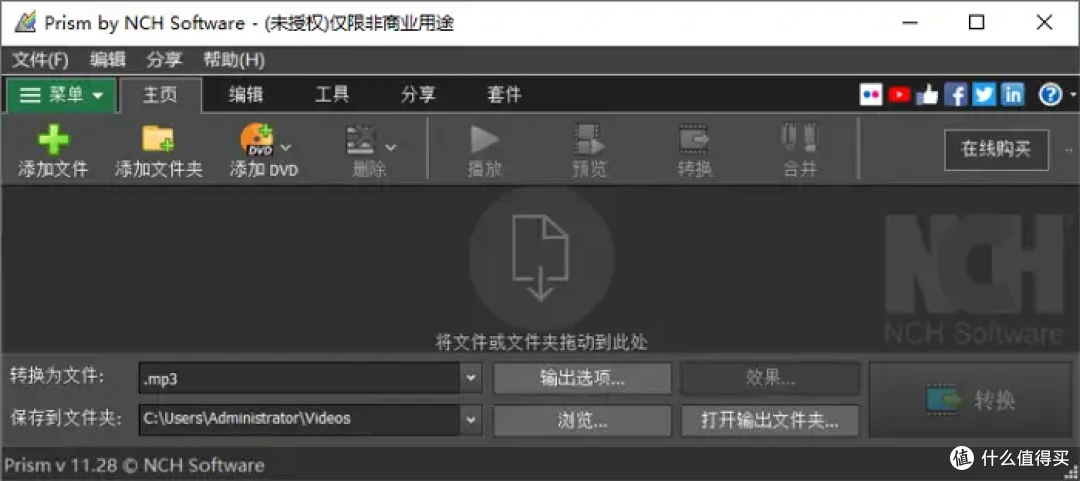The width and height of the screenshot is (1080, 481).
Task: Expand the save folder path dropdown
Action: (x=471, y=420)
